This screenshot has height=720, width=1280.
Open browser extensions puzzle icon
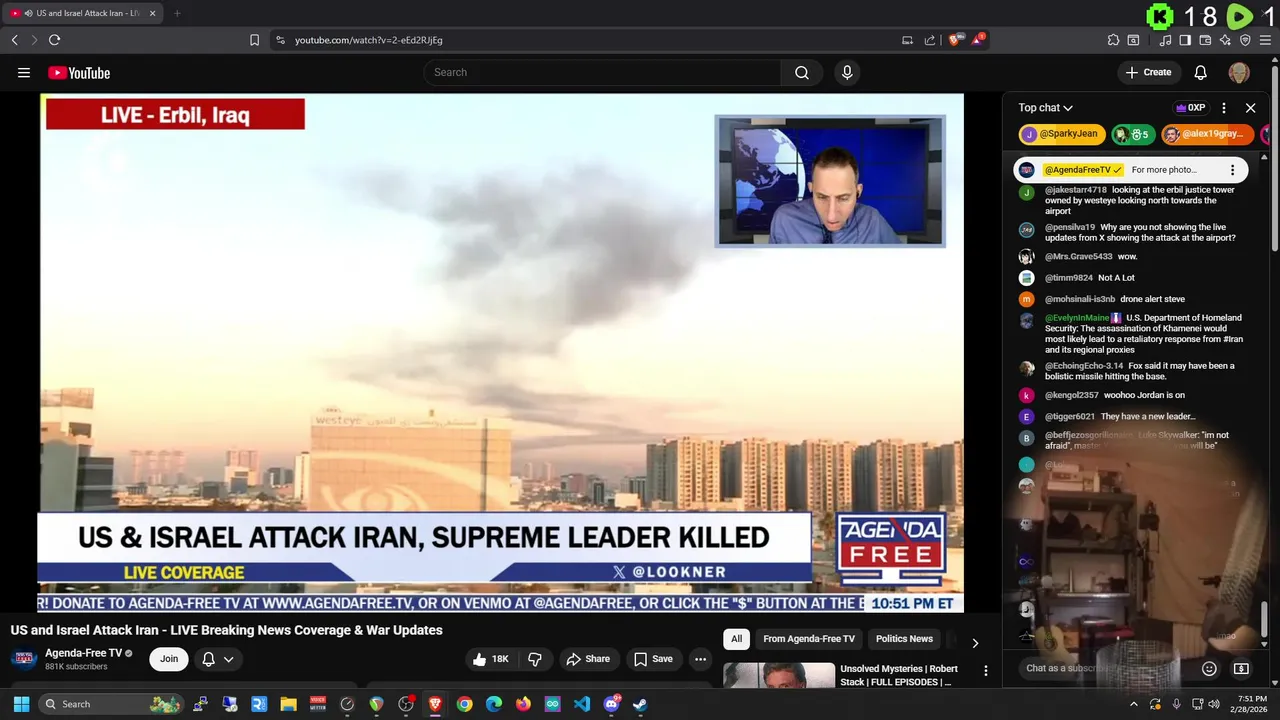[x=1113, y=40]
